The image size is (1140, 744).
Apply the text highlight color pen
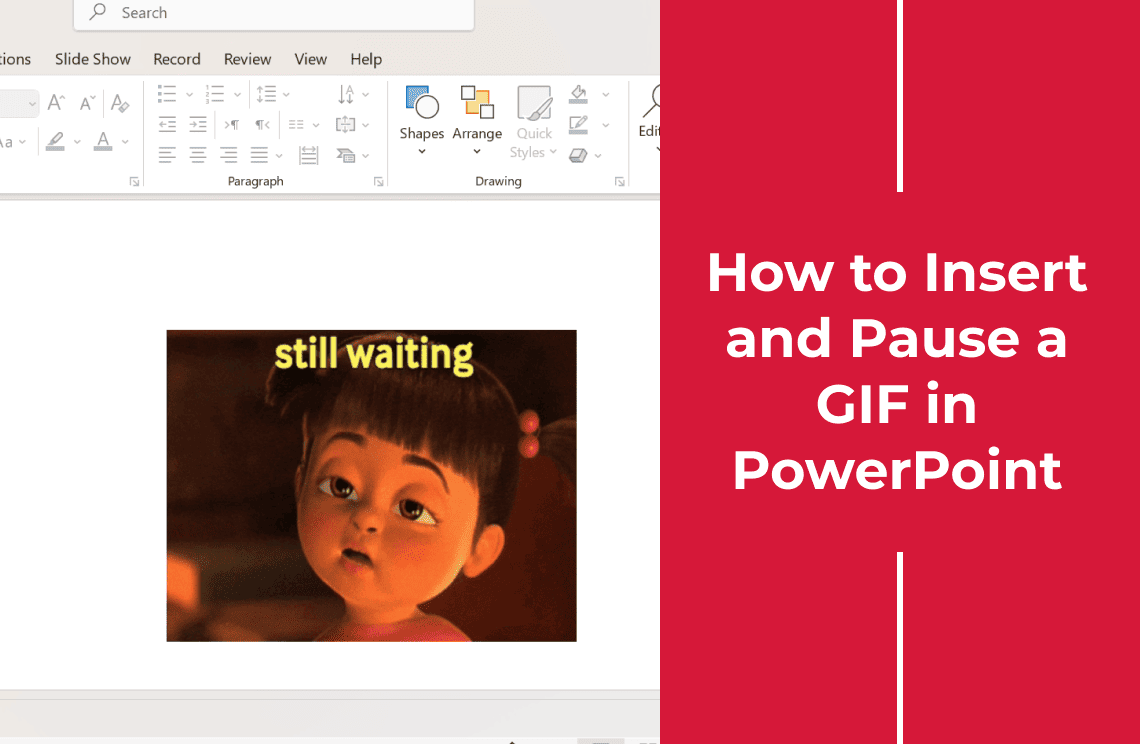pos(55,141)
